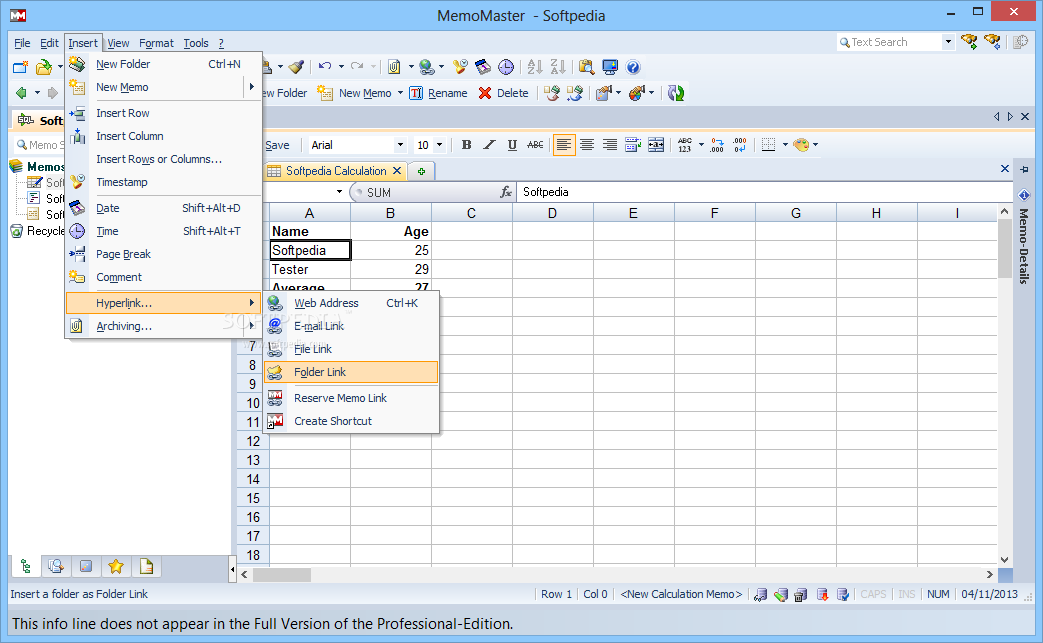Click the vertical scrollbar thumb

[1004, 248]
